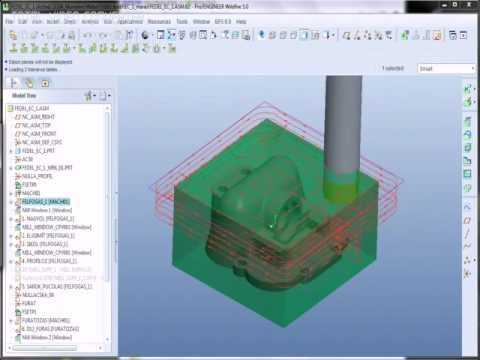This screenshot has height=360, width=480.
Task: Toggle datum planes display
Action: [347, 35]
